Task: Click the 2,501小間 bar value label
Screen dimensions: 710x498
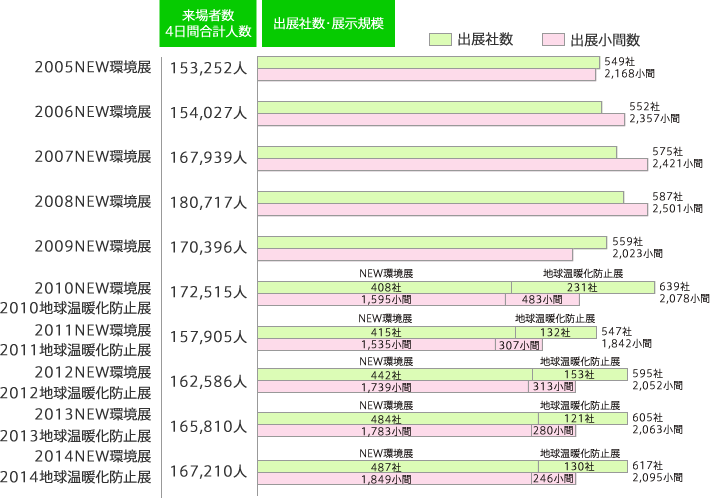Action: (x=677, y=208)
